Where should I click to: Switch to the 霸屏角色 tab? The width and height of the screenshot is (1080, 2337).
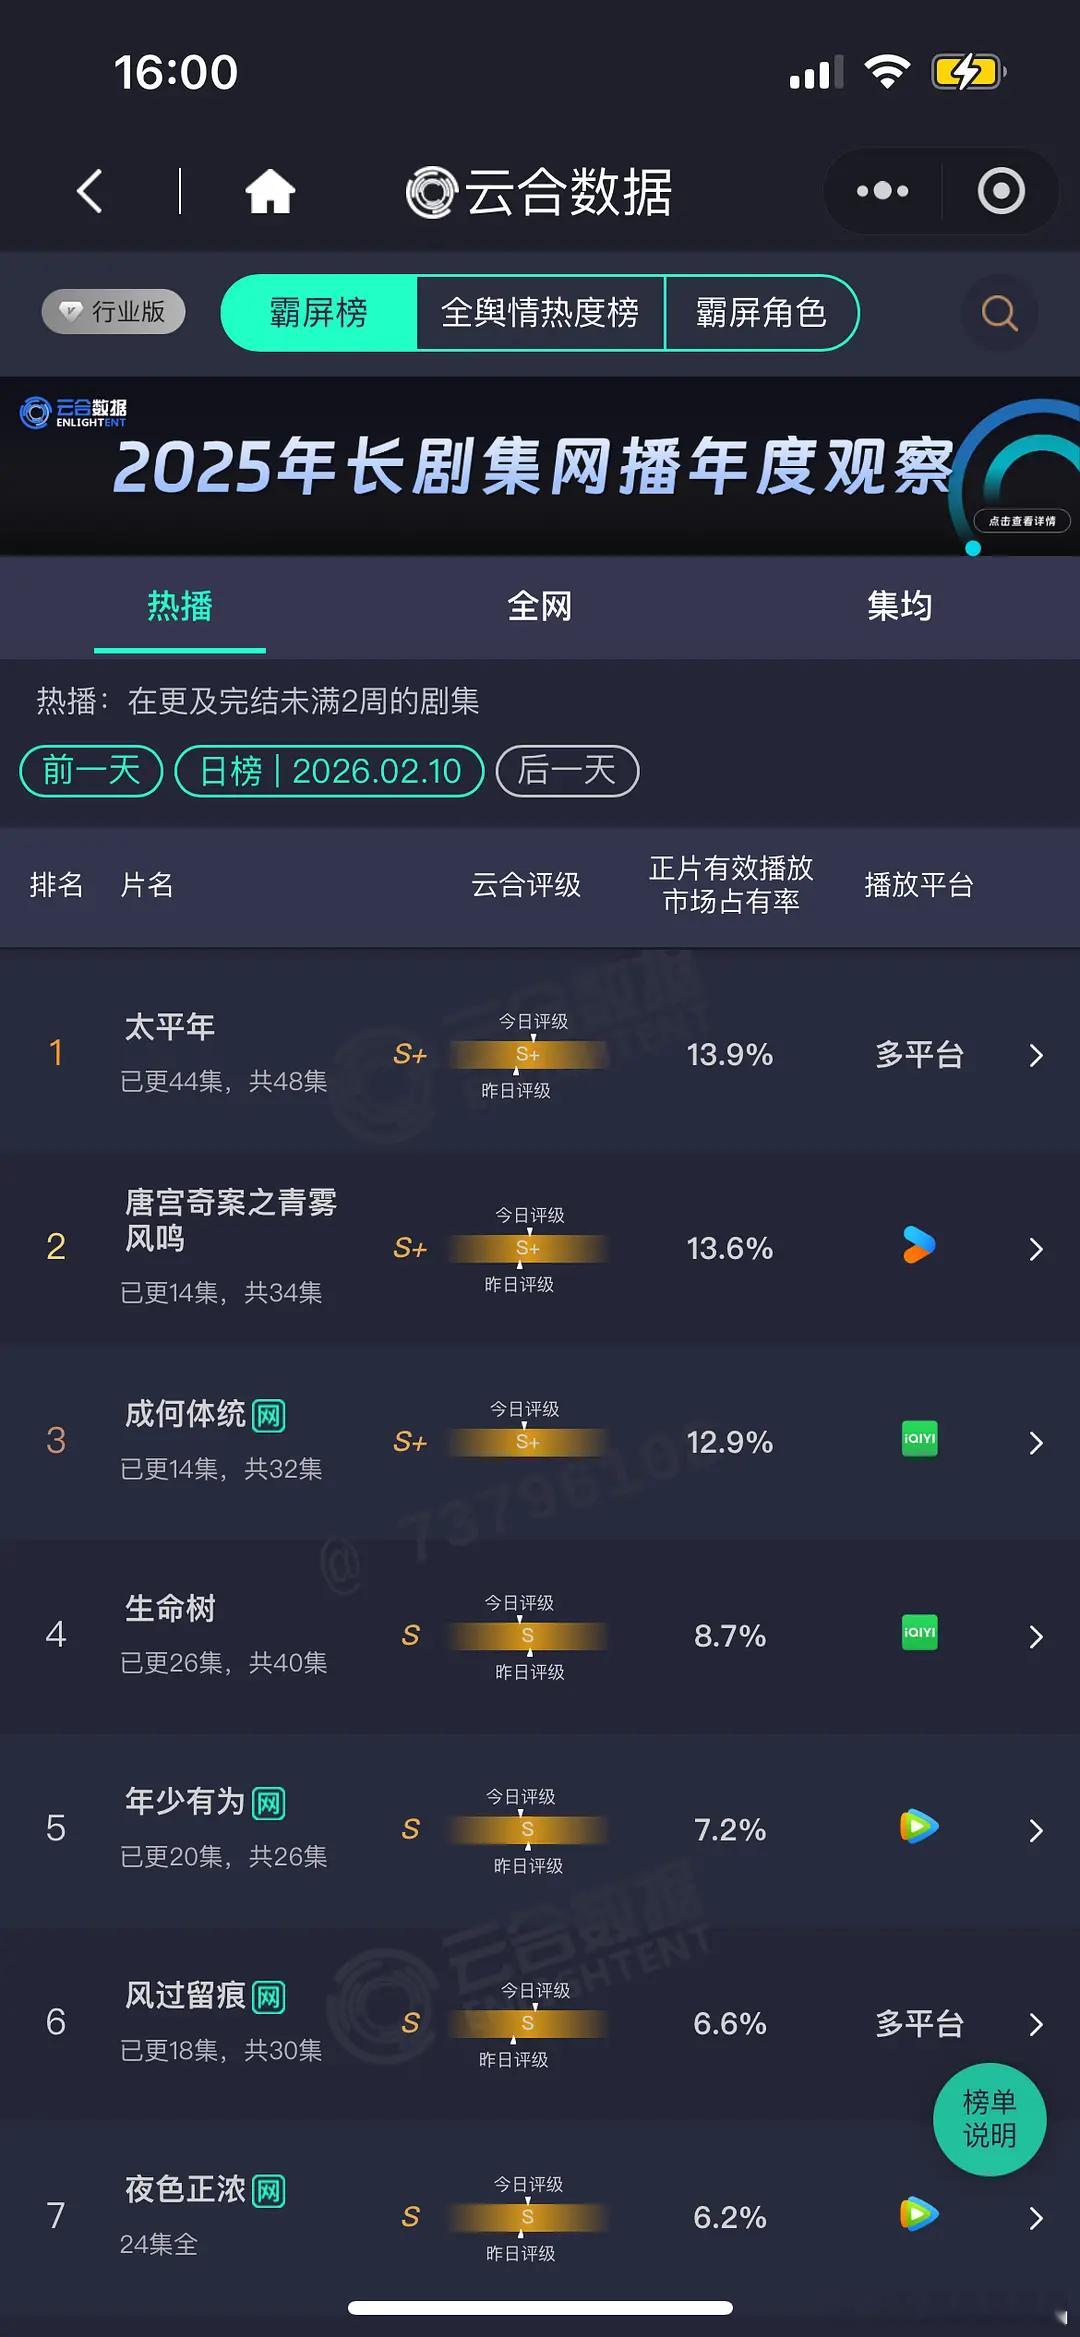[x=761, y=313]
